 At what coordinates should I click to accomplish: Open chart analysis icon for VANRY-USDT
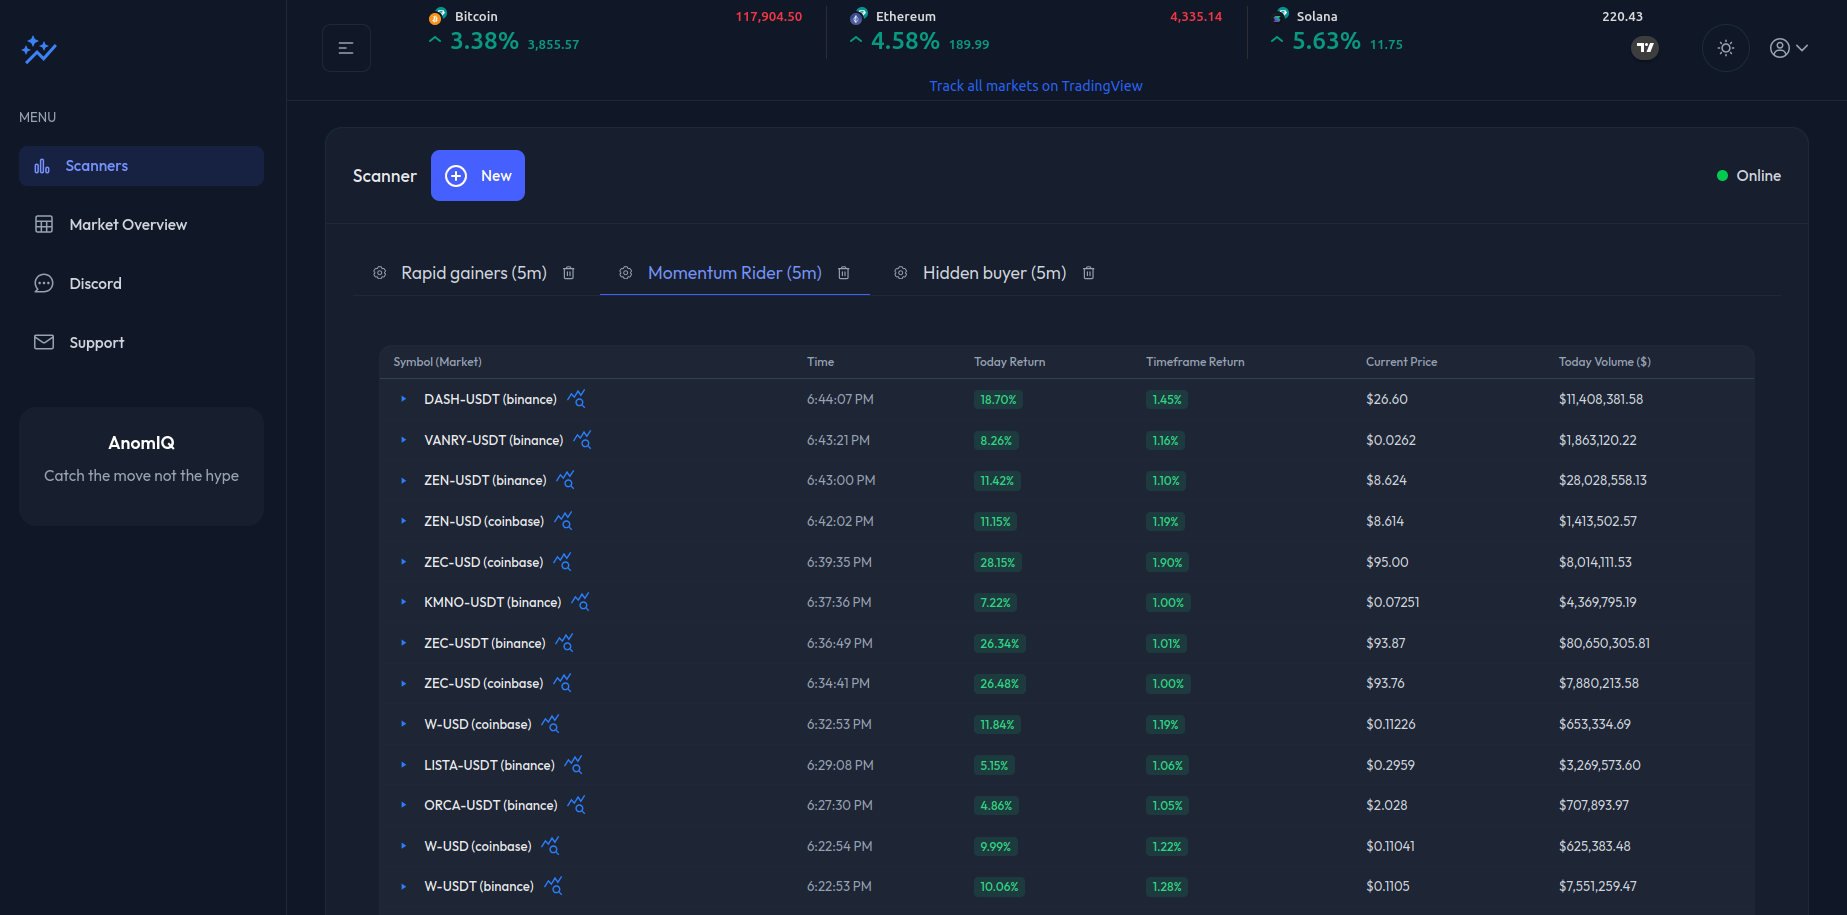click(582, 440)
